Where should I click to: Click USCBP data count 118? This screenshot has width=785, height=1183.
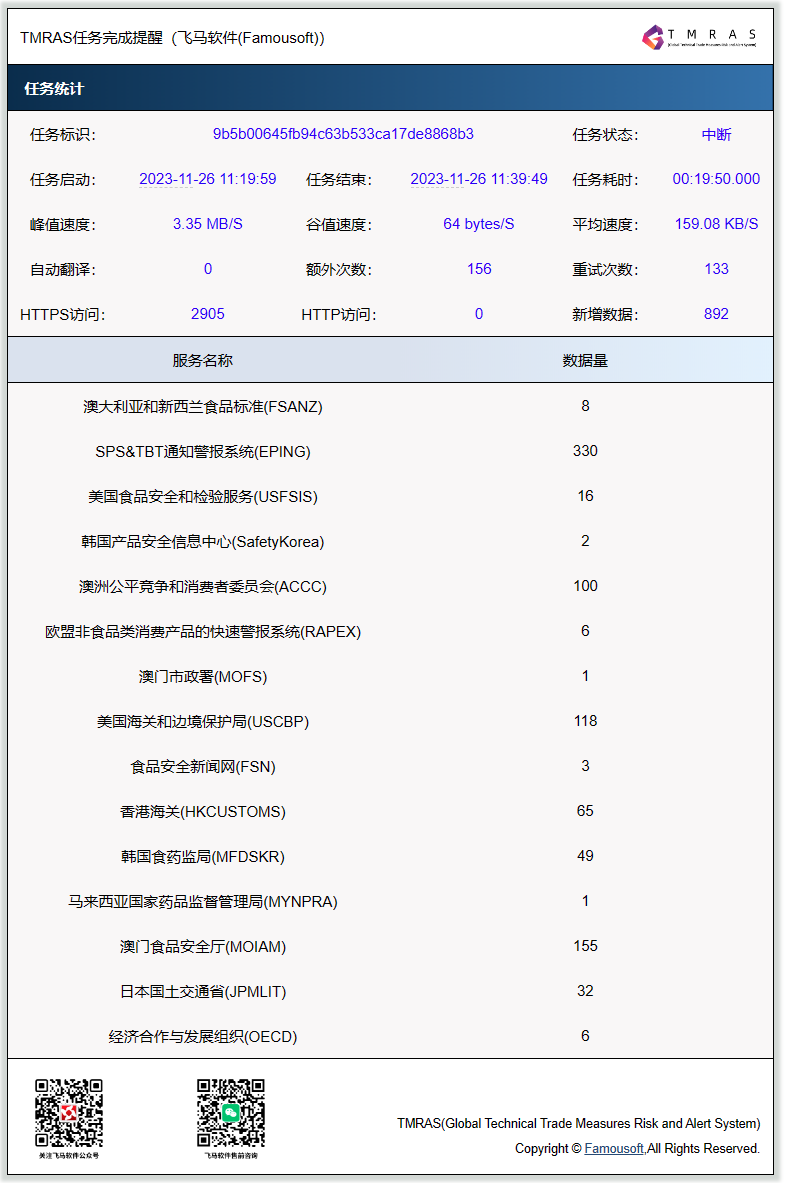pyautogui.click(x=585, y=721)
